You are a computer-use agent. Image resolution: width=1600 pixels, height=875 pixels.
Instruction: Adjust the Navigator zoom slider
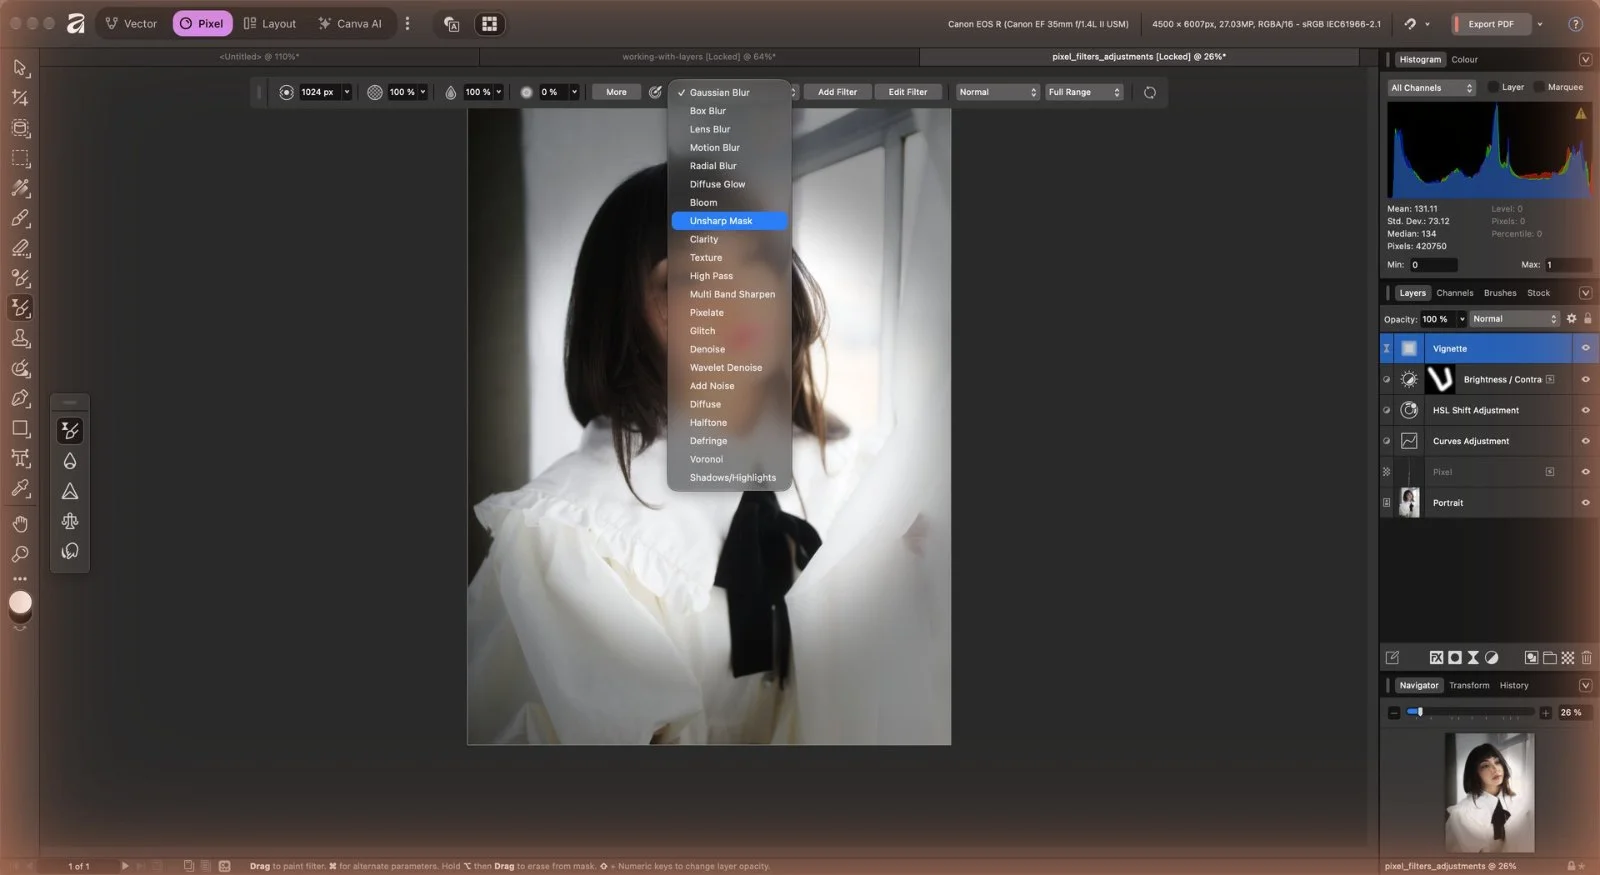coord(1469,712)
